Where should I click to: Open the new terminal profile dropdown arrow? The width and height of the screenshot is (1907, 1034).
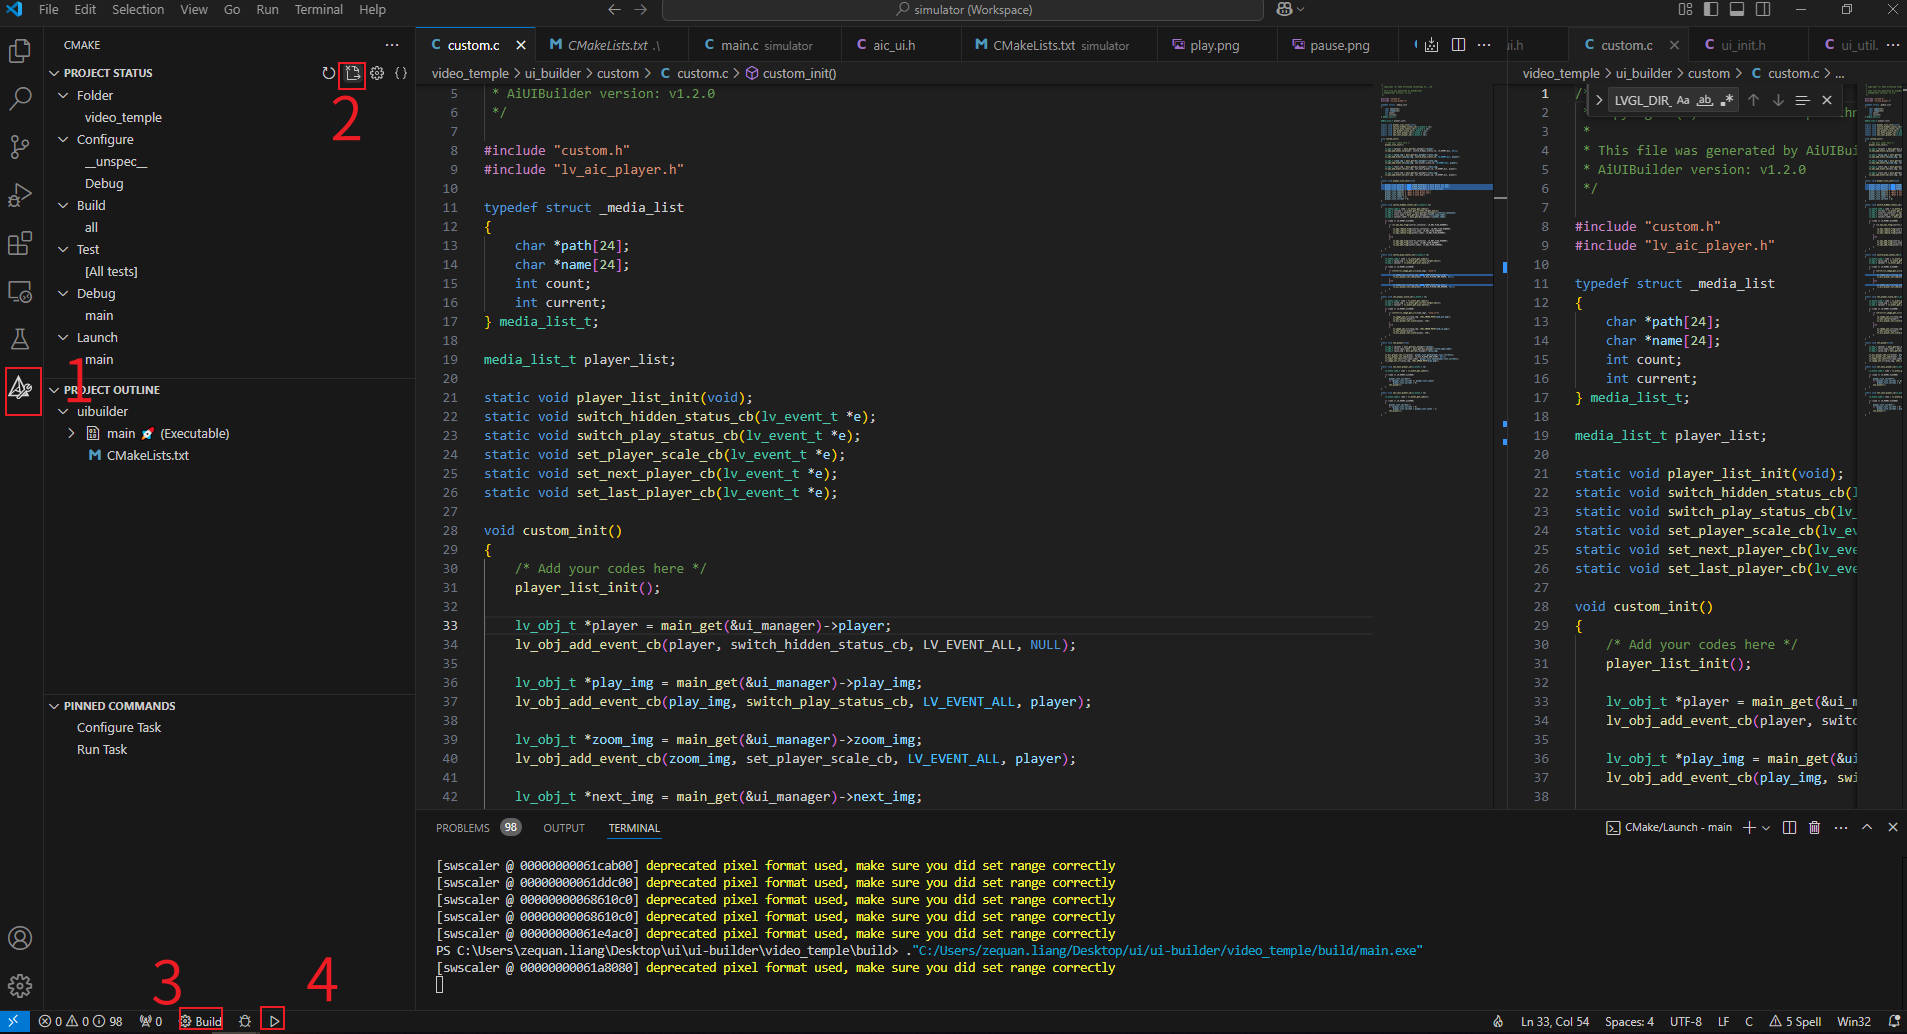click(1766, 827)
